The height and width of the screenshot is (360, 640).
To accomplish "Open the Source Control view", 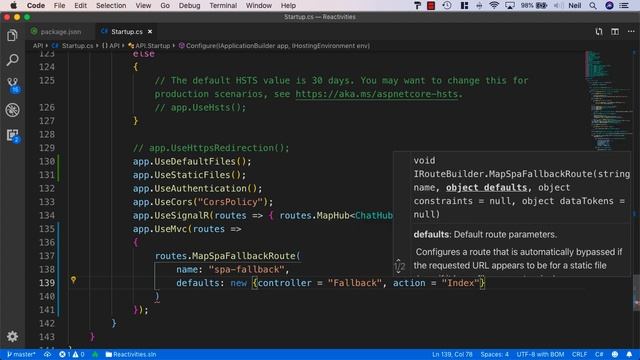I will (13, 85).
